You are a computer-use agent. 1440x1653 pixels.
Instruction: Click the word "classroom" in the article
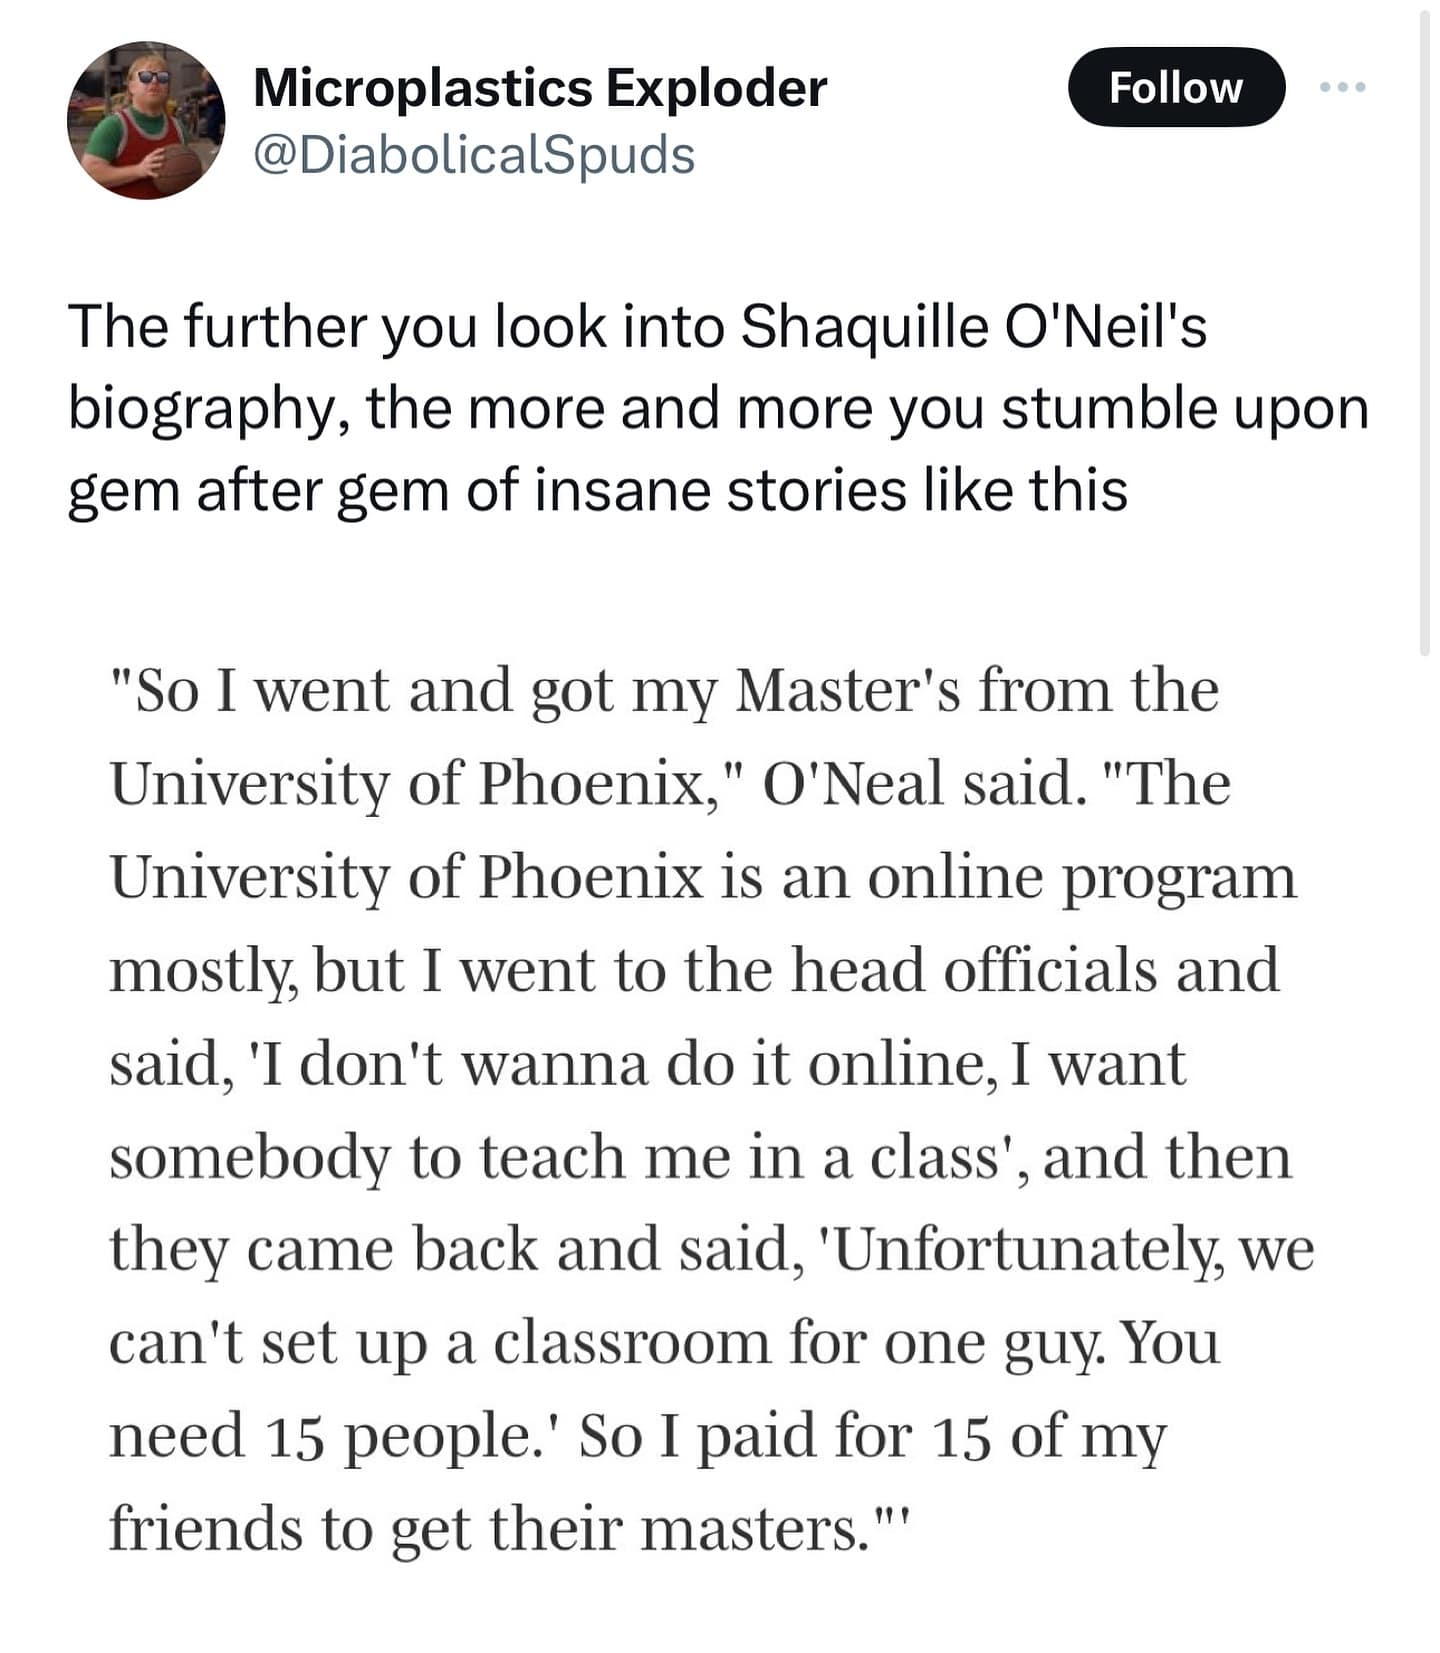pyautogui.click(x=631, y=1343)
